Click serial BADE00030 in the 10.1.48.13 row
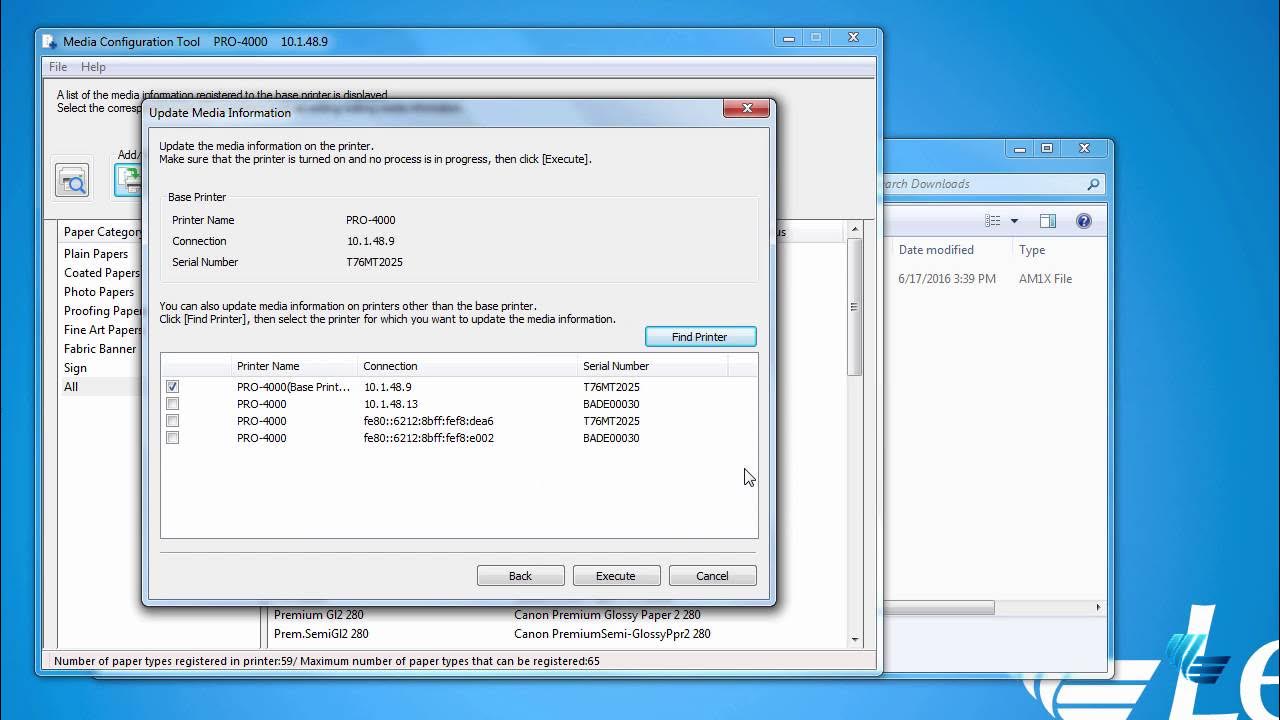The height and width of the screenshot is (720, 1280). tap(611, 404)
